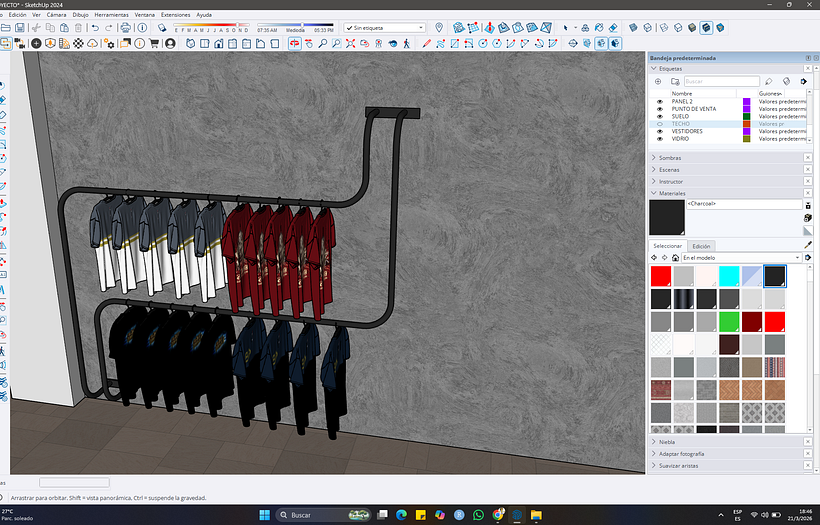Screen dimensions: 820x525
Task: Open File Explorer from the taskbar
Action: tap(536, 515)
